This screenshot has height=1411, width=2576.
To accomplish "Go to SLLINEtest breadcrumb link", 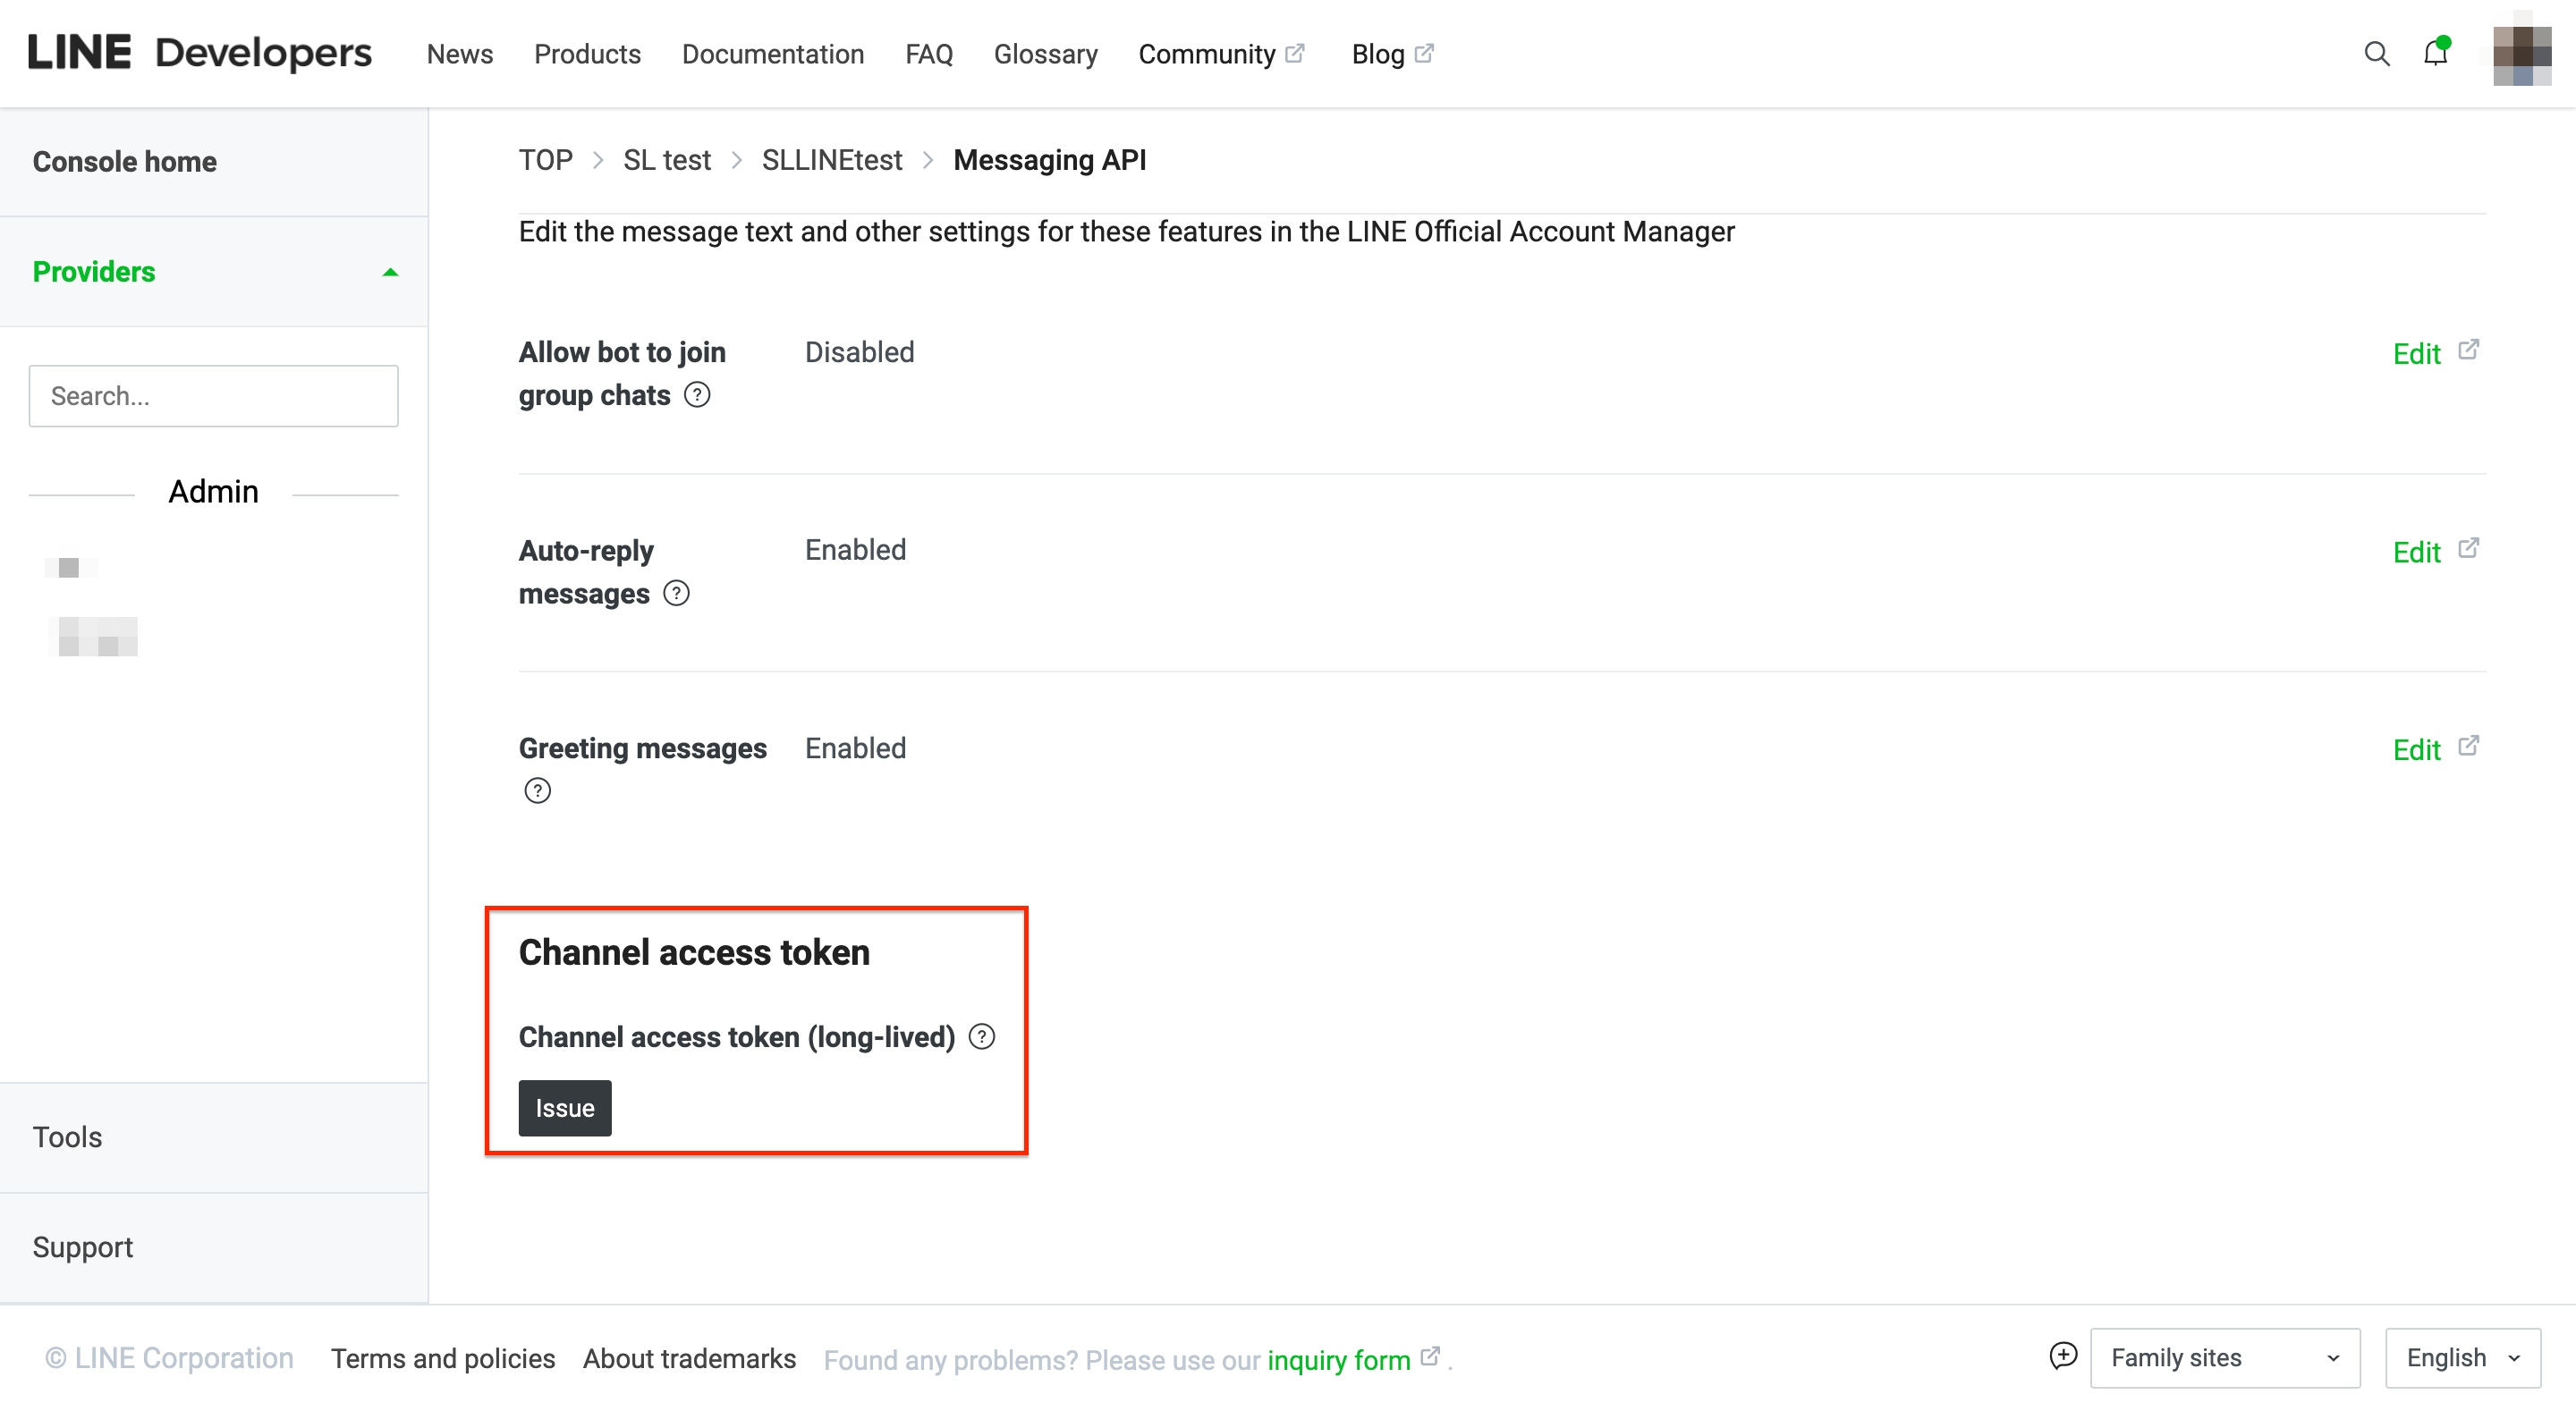I will (x=831, y=160).
